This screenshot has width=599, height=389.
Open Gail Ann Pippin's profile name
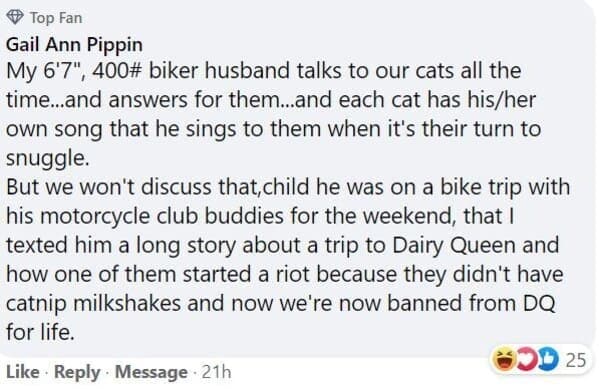(74, 45)
